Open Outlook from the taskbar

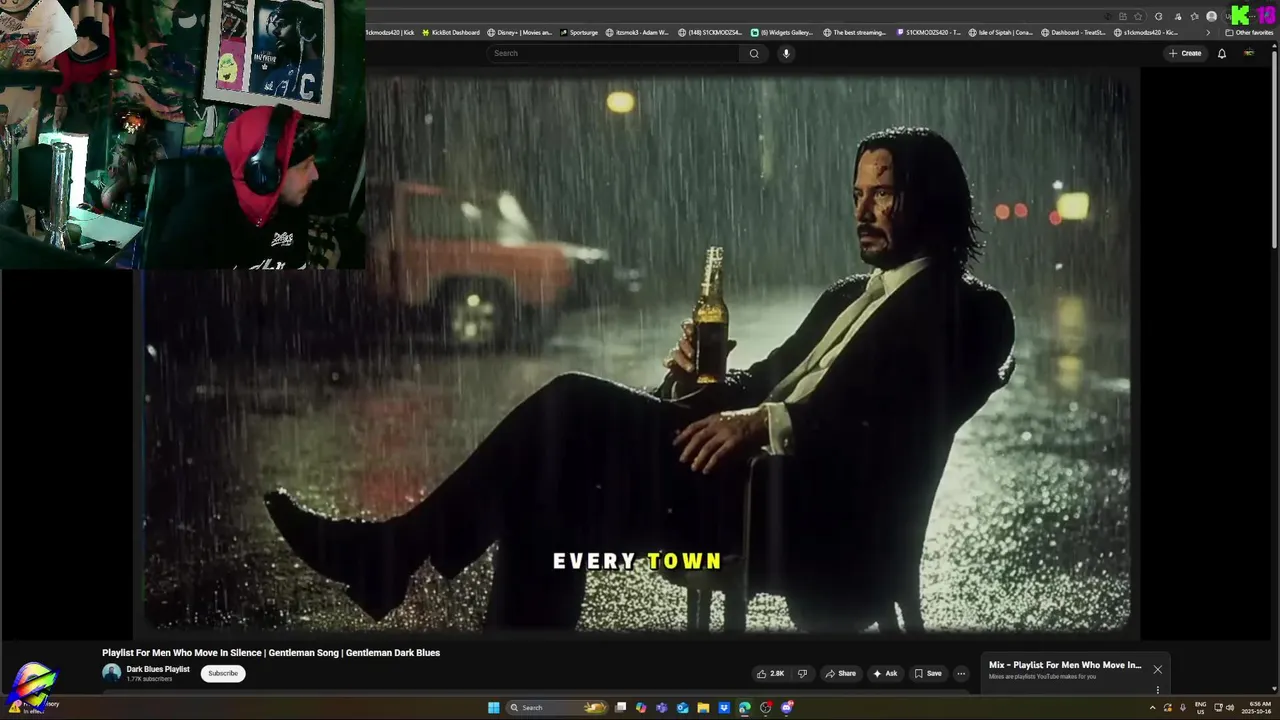682,707
